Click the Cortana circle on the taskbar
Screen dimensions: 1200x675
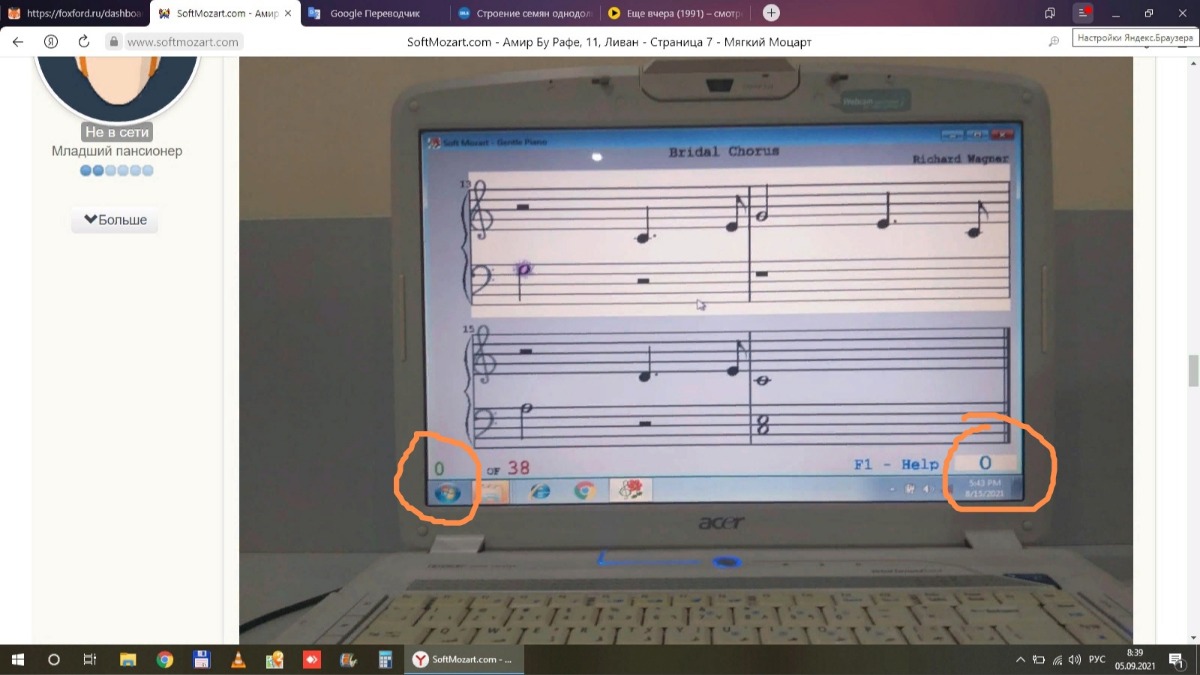pos(54,660)
